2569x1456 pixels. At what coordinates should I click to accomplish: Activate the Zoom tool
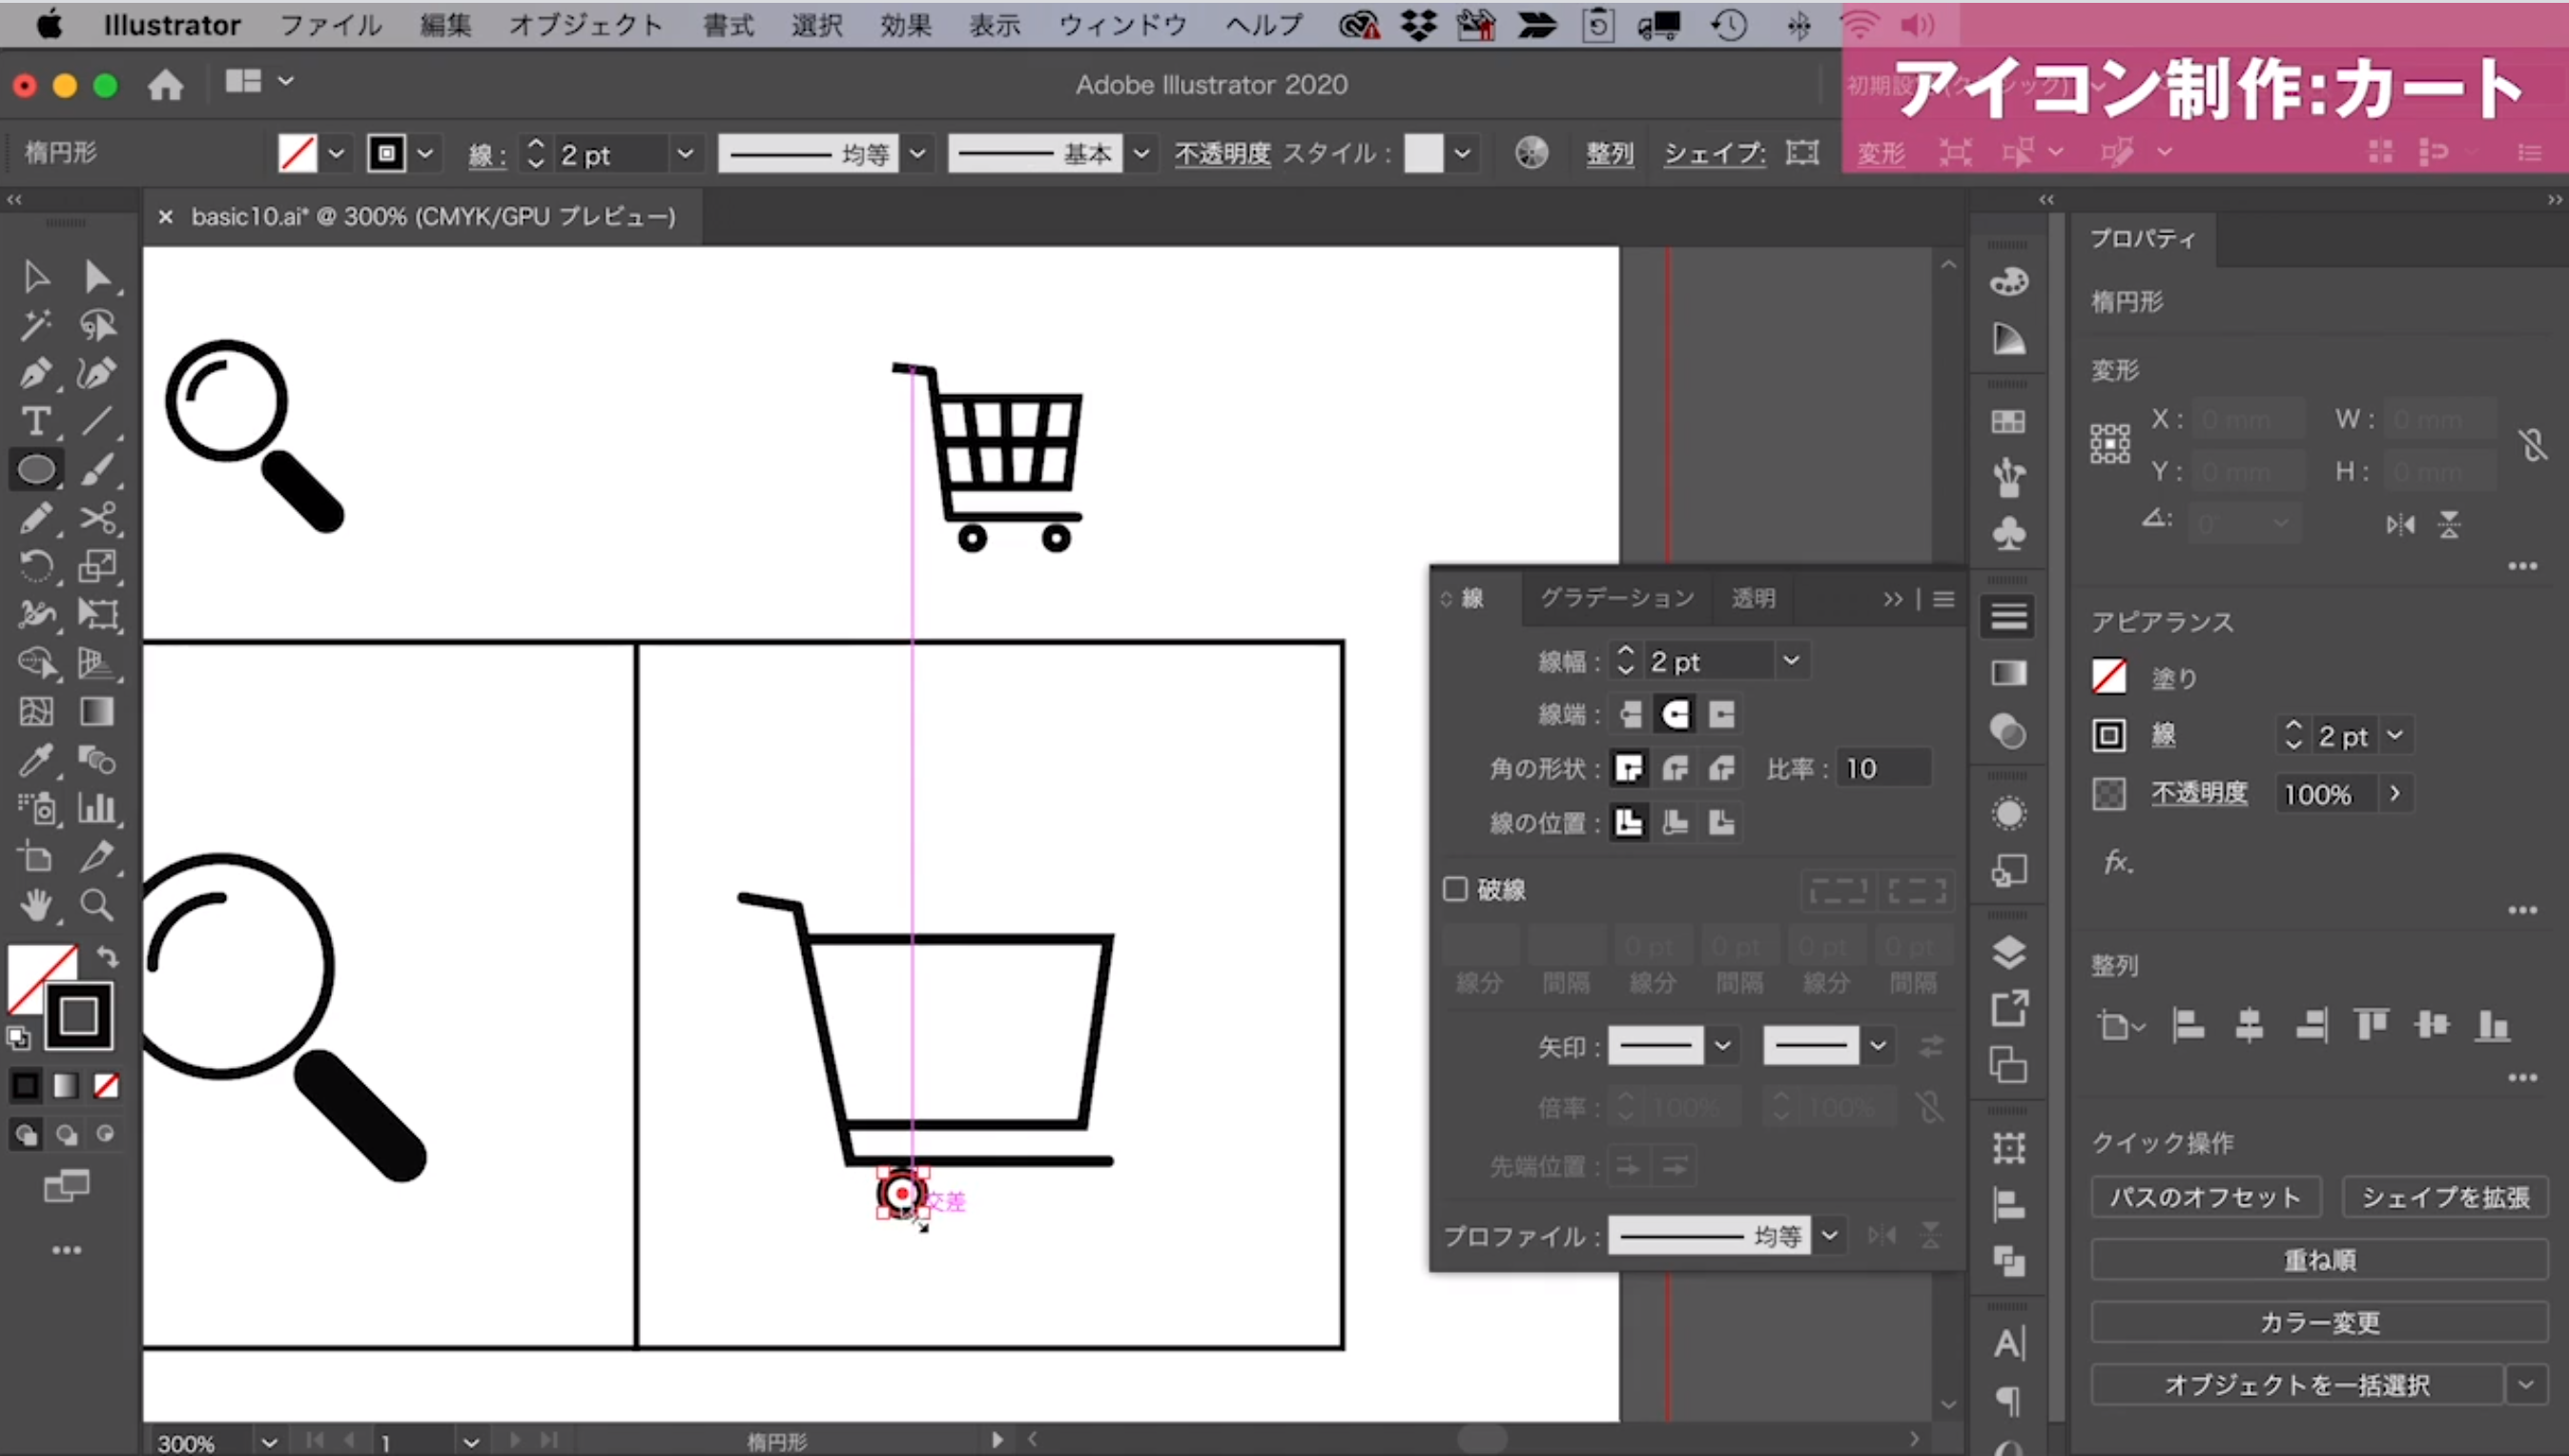[x=98, y=906]
